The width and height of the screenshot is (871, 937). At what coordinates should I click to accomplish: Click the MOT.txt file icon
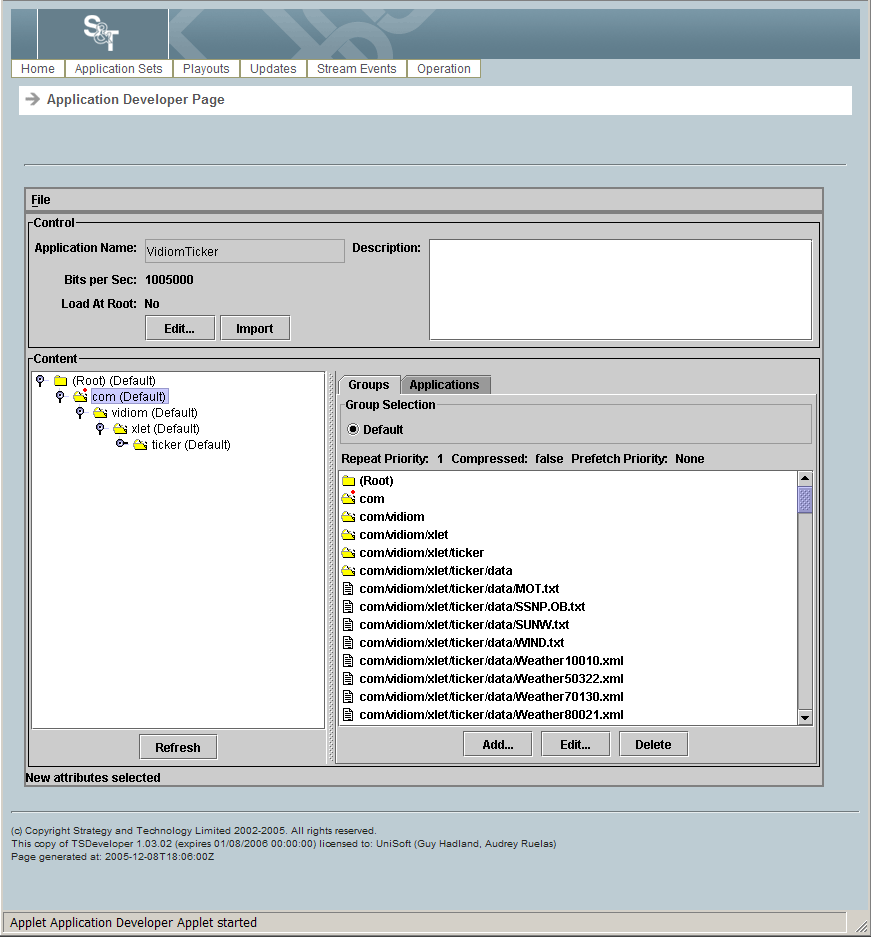(x=348, y=589)
